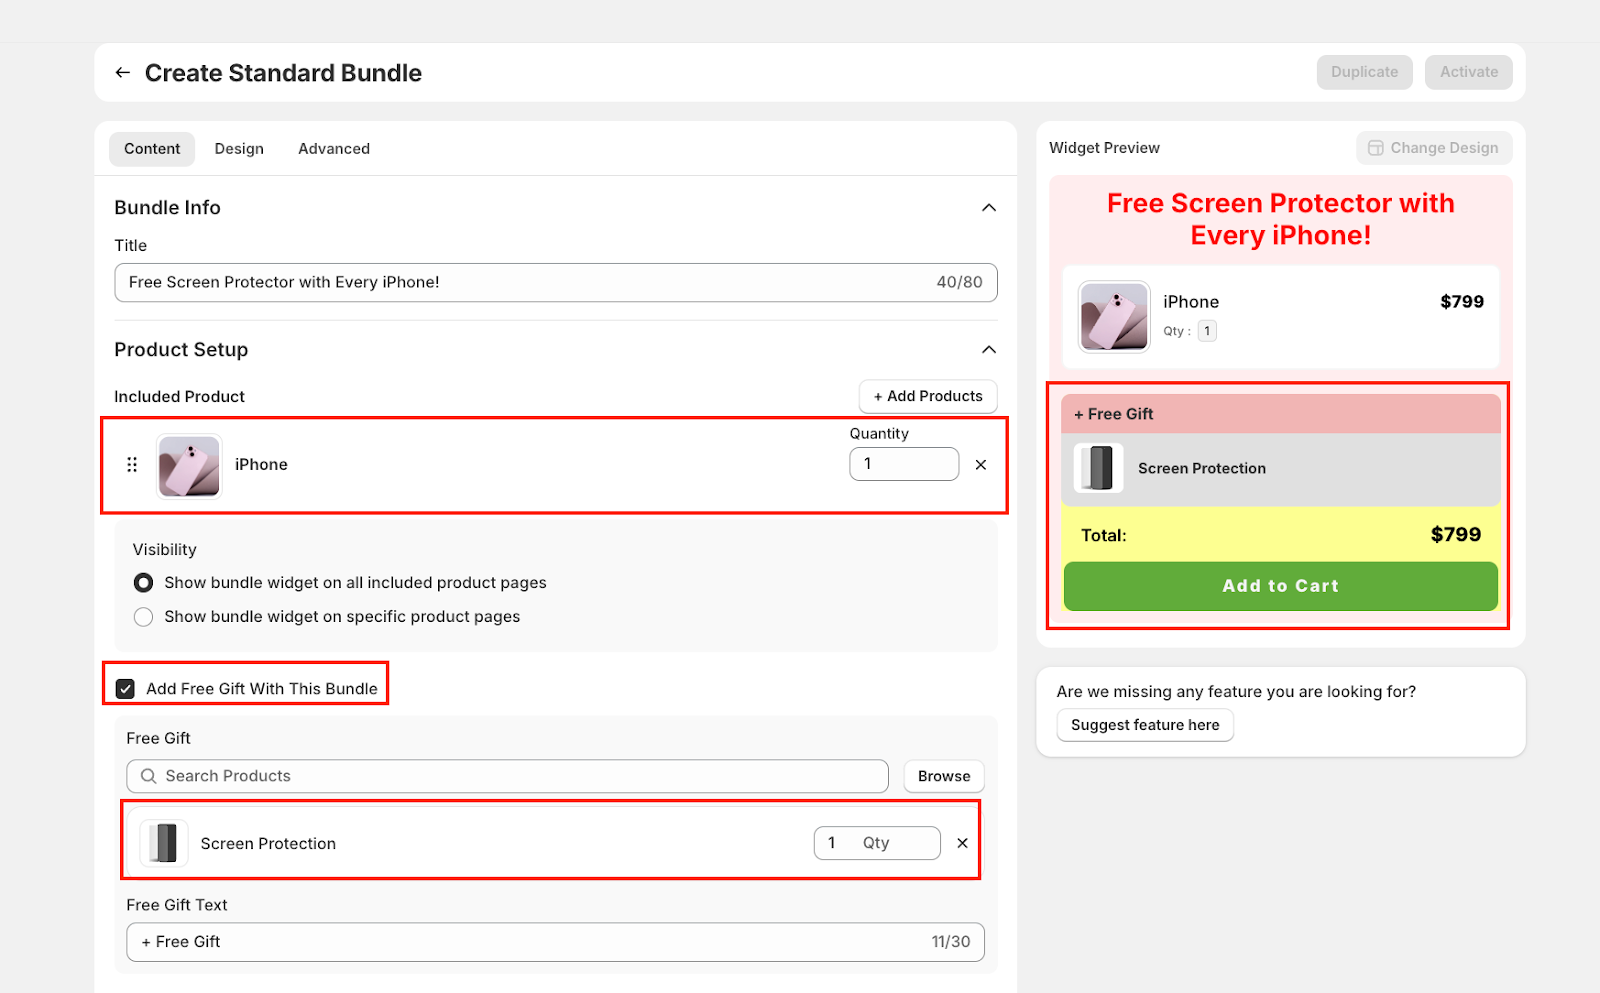Remove Screen Protection free gift
The height and width of the screenshot is (993, 1600).
(x=962, y=843)
